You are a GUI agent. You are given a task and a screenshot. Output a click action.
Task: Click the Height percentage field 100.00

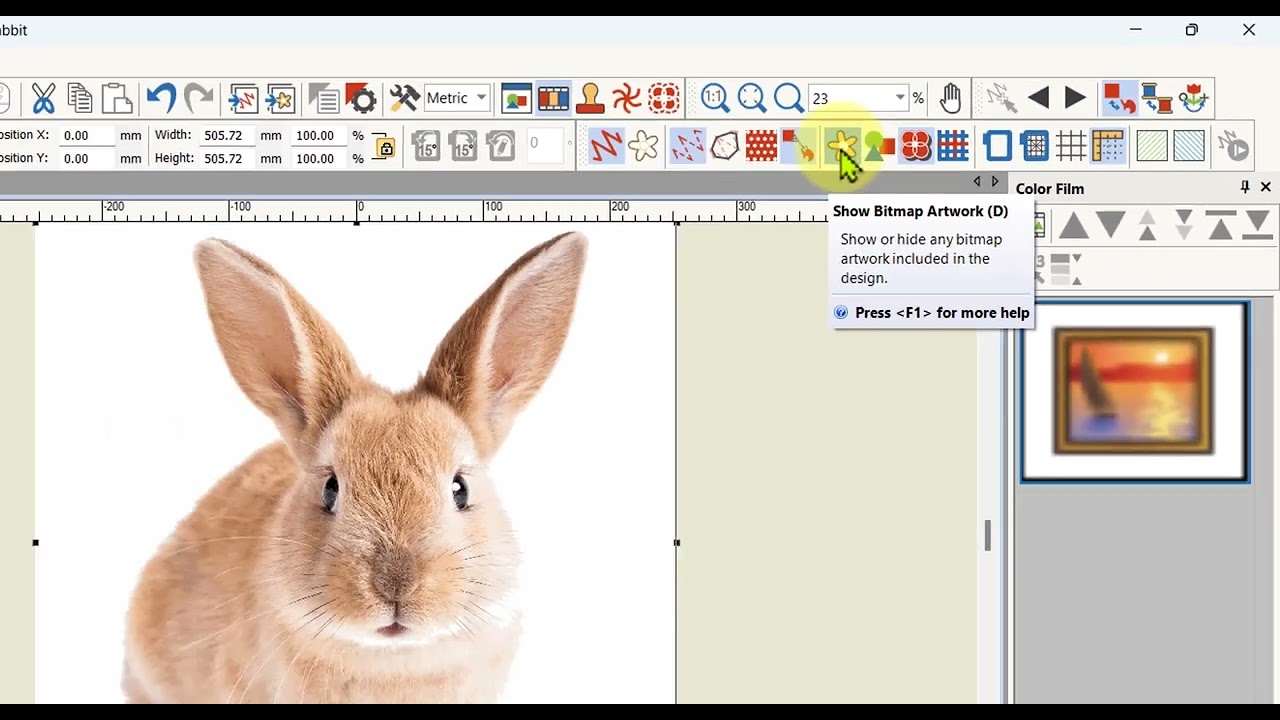point(318,158)
